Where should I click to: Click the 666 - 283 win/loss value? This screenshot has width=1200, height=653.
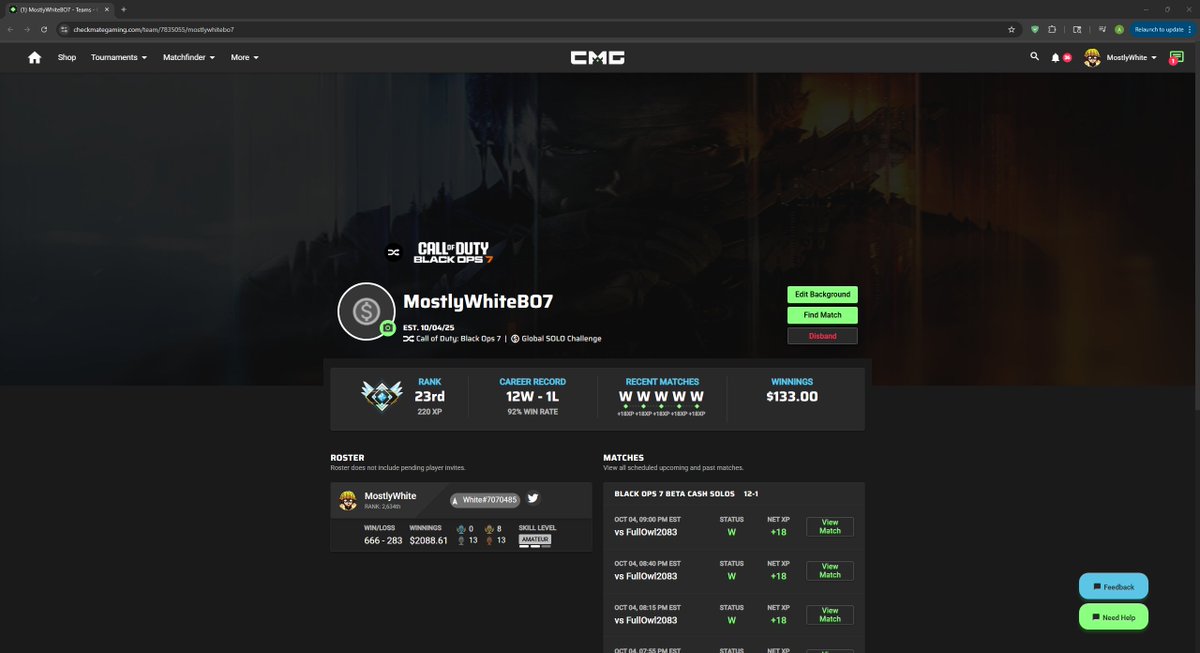point(383,541)
